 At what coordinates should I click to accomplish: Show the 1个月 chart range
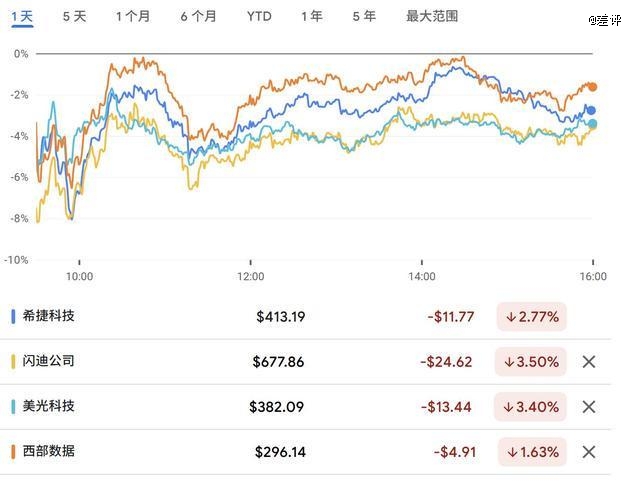click(133, 16)
